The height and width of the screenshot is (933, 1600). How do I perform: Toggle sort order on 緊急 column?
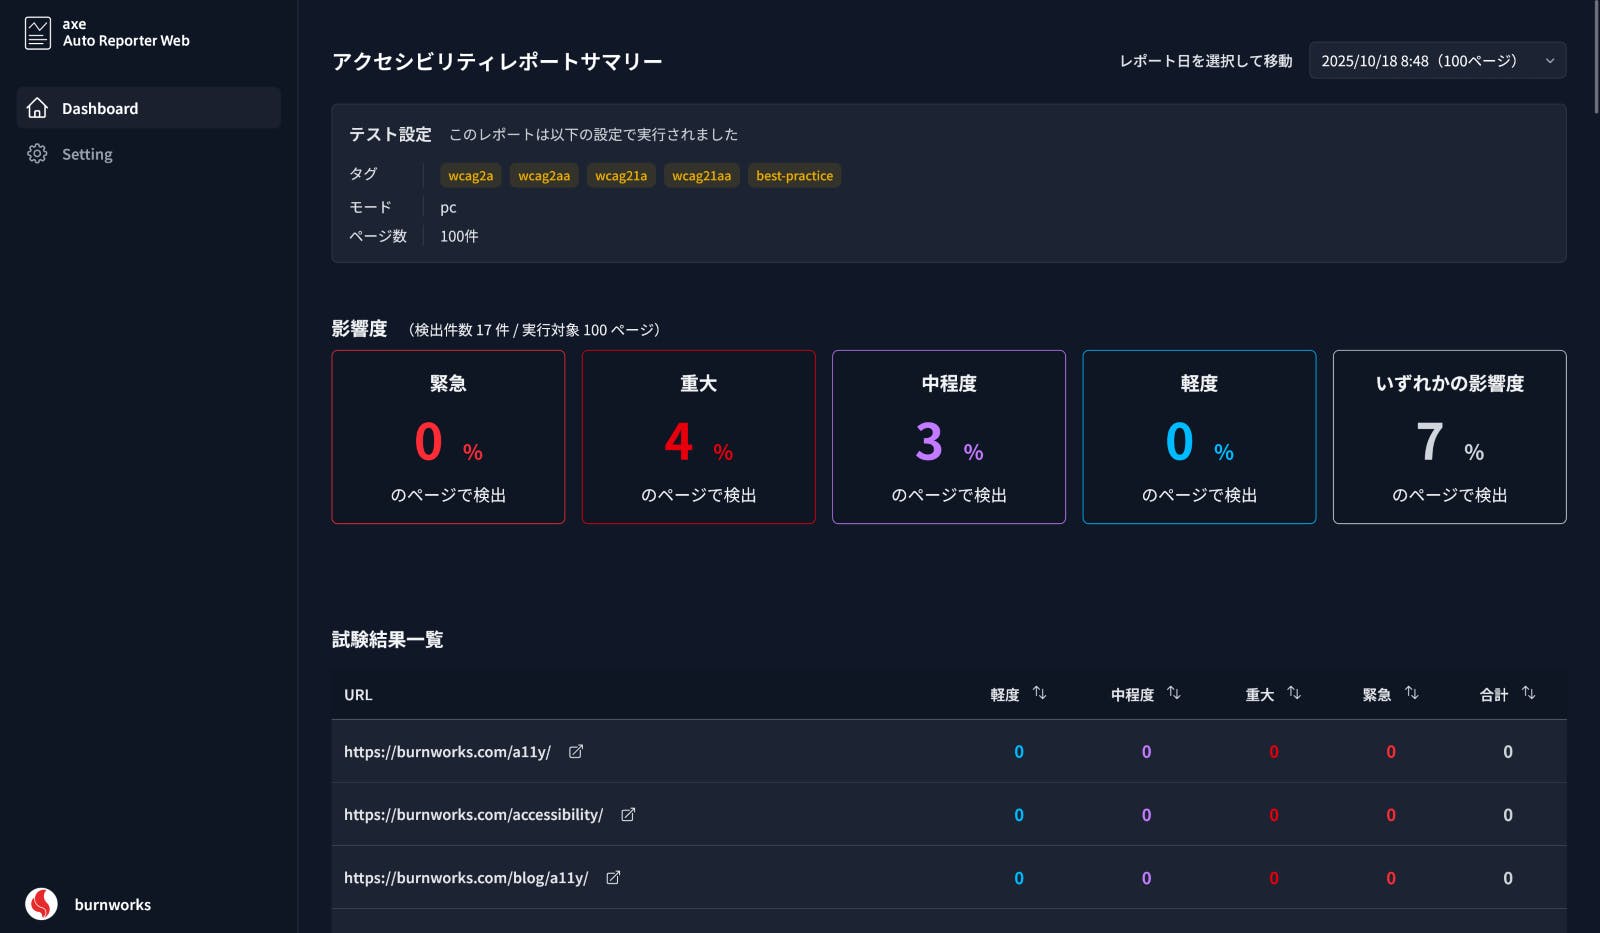coord(1411,693)
